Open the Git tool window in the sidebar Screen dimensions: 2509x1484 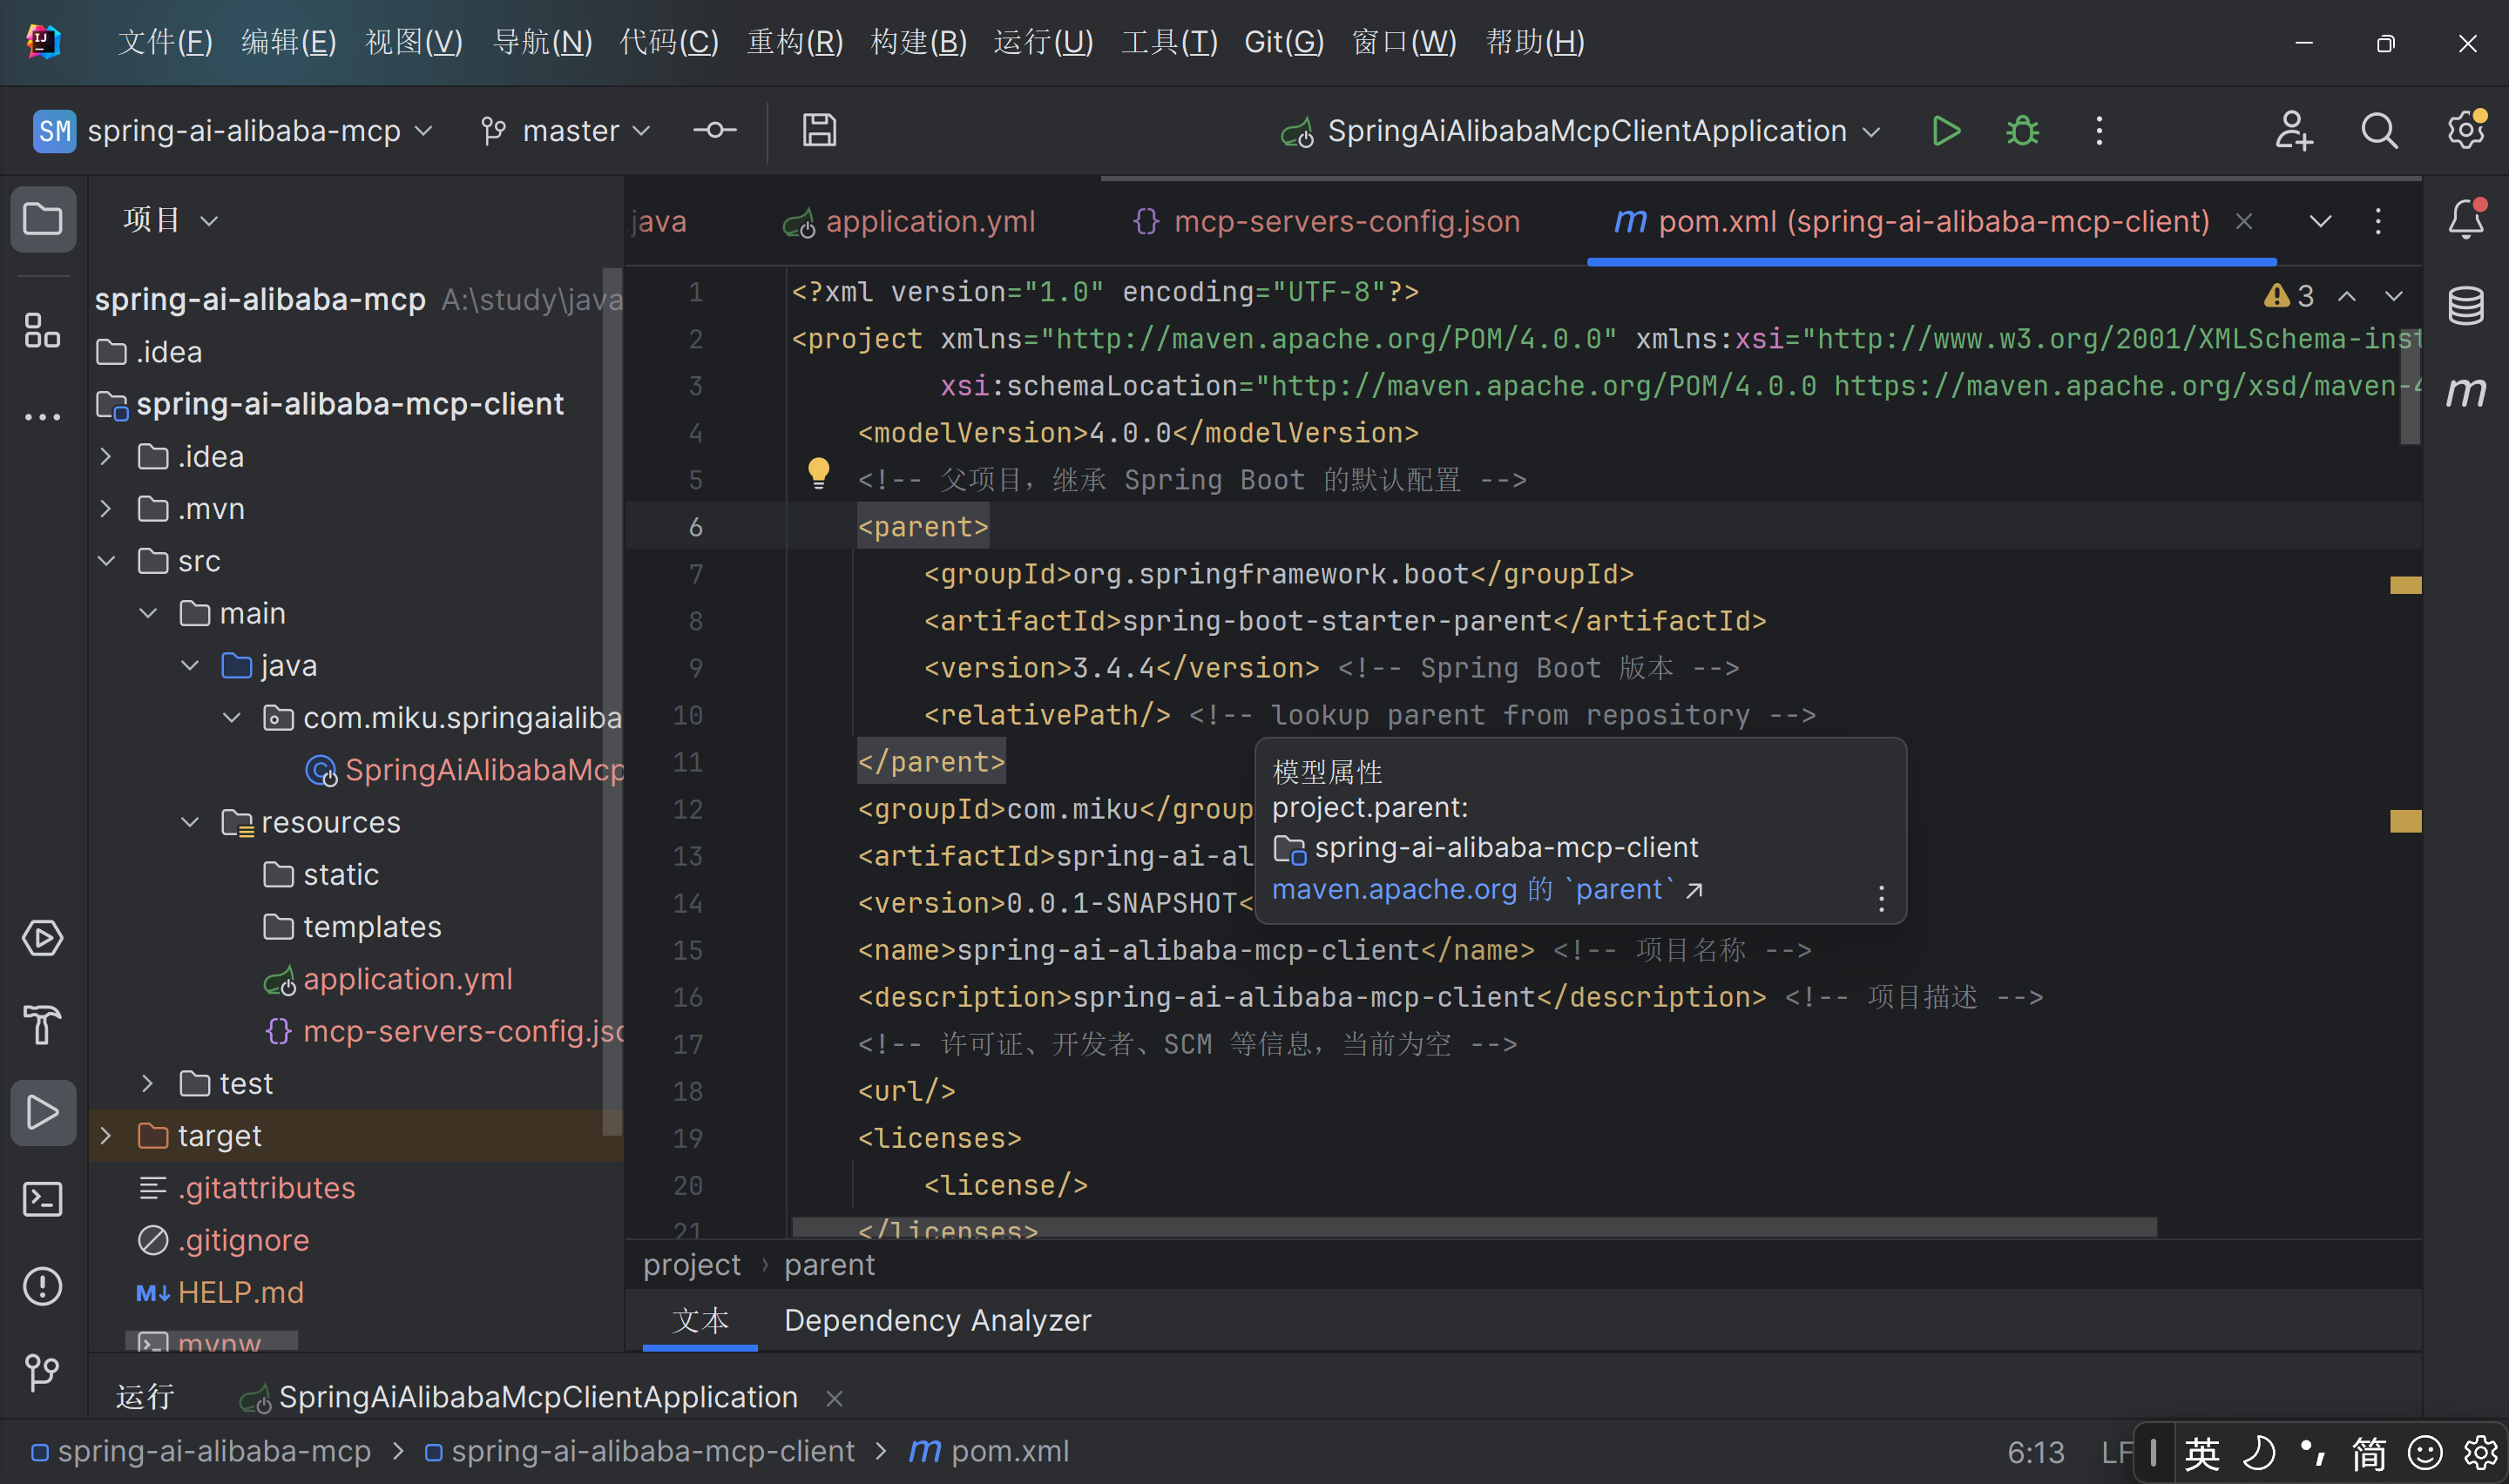click(x=42, y=1372)
